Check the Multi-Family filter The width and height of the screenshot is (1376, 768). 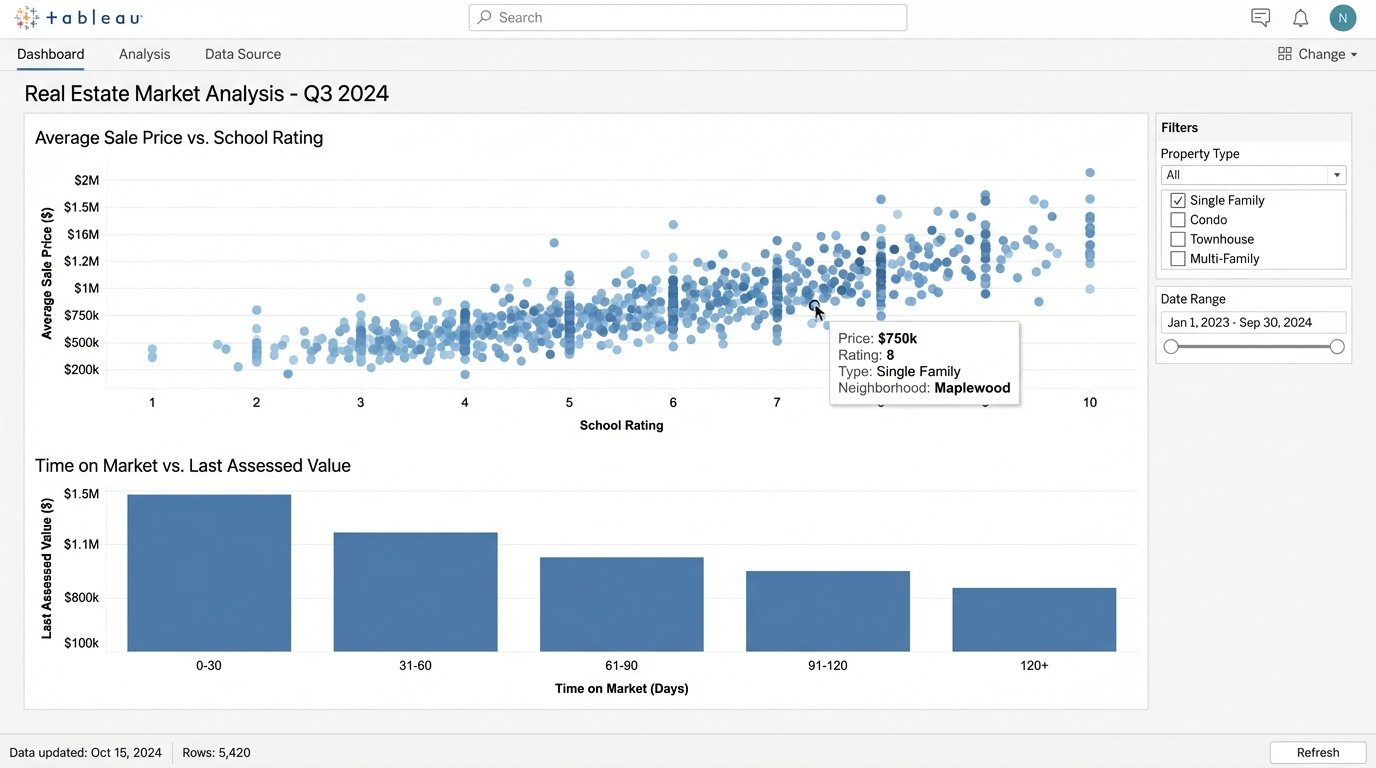tap(1177, 258)
